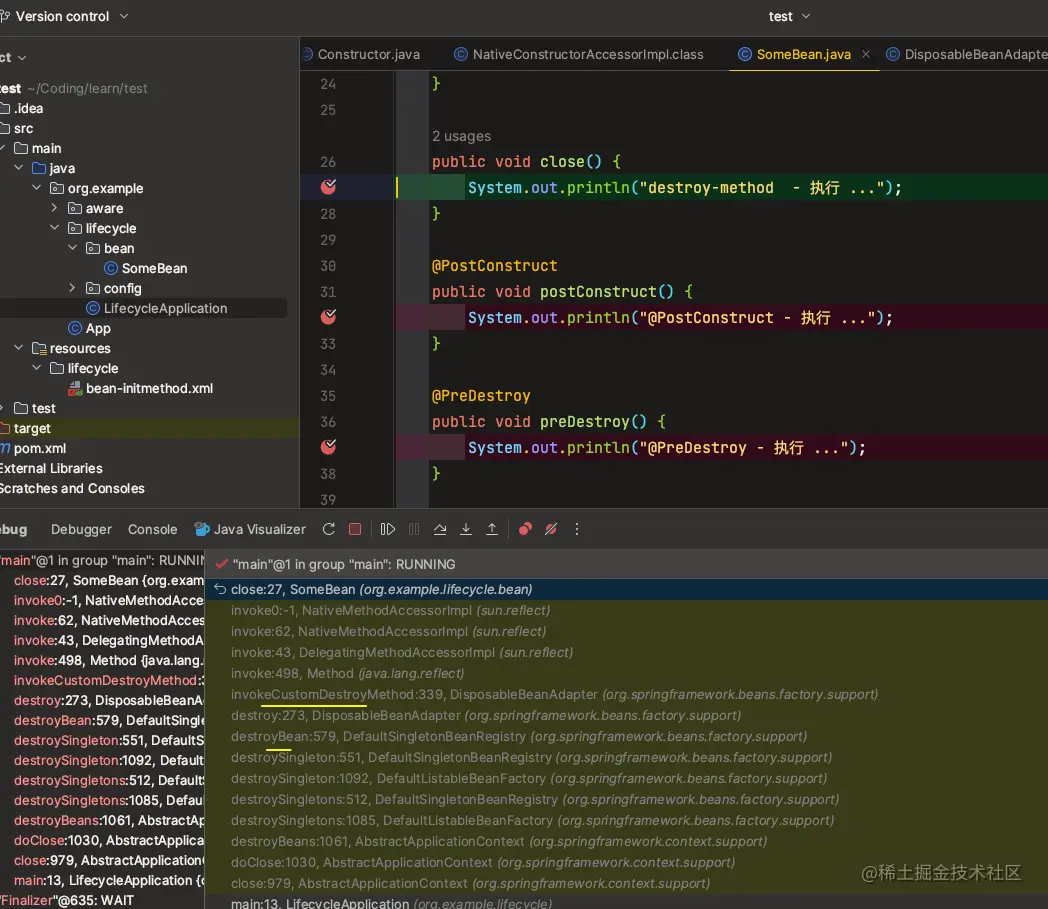Stop the debug session with red square
The width and height of the screenshot is (1048, 909).
click(355, 529)
